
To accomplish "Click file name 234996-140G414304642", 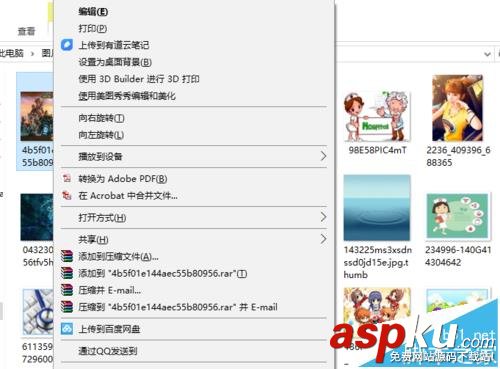I will [458, 256].
